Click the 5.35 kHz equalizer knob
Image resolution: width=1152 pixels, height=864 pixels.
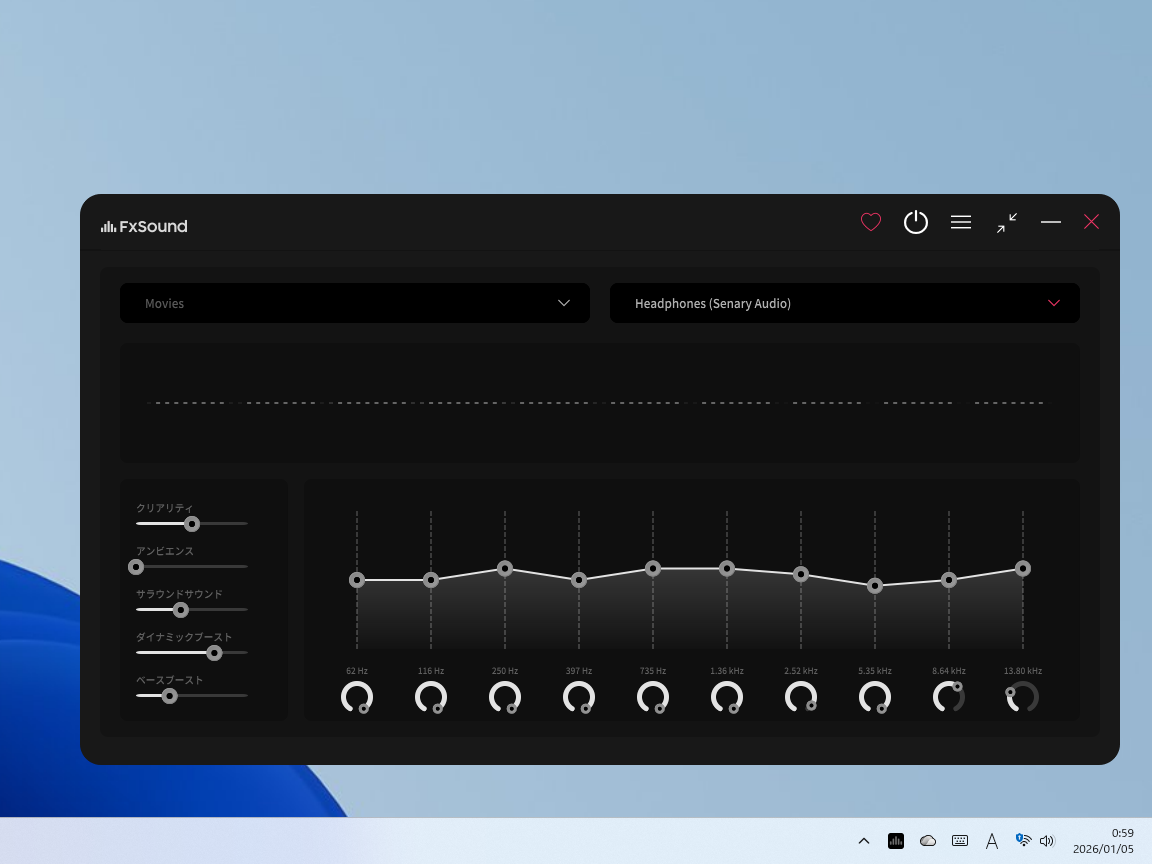pyautogui.click(x=874, y=696)
